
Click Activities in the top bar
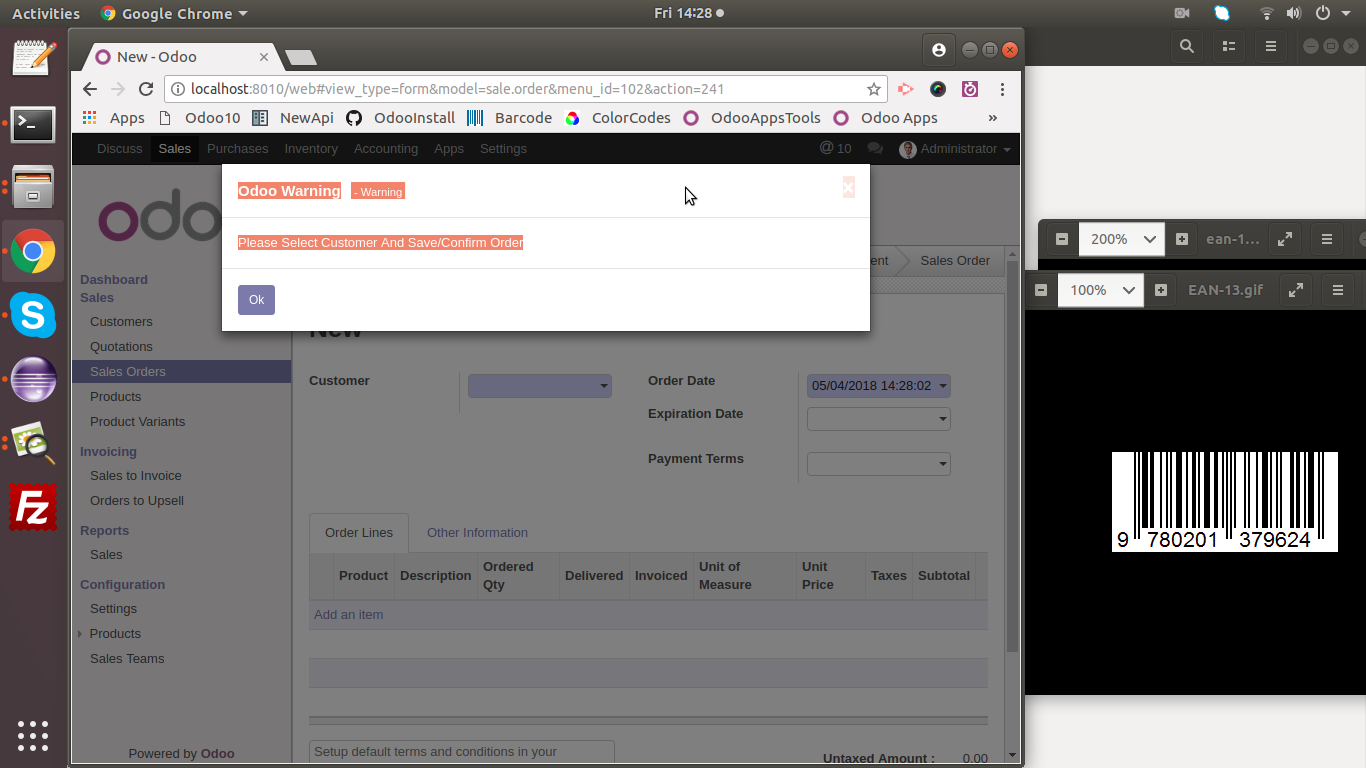46,14
